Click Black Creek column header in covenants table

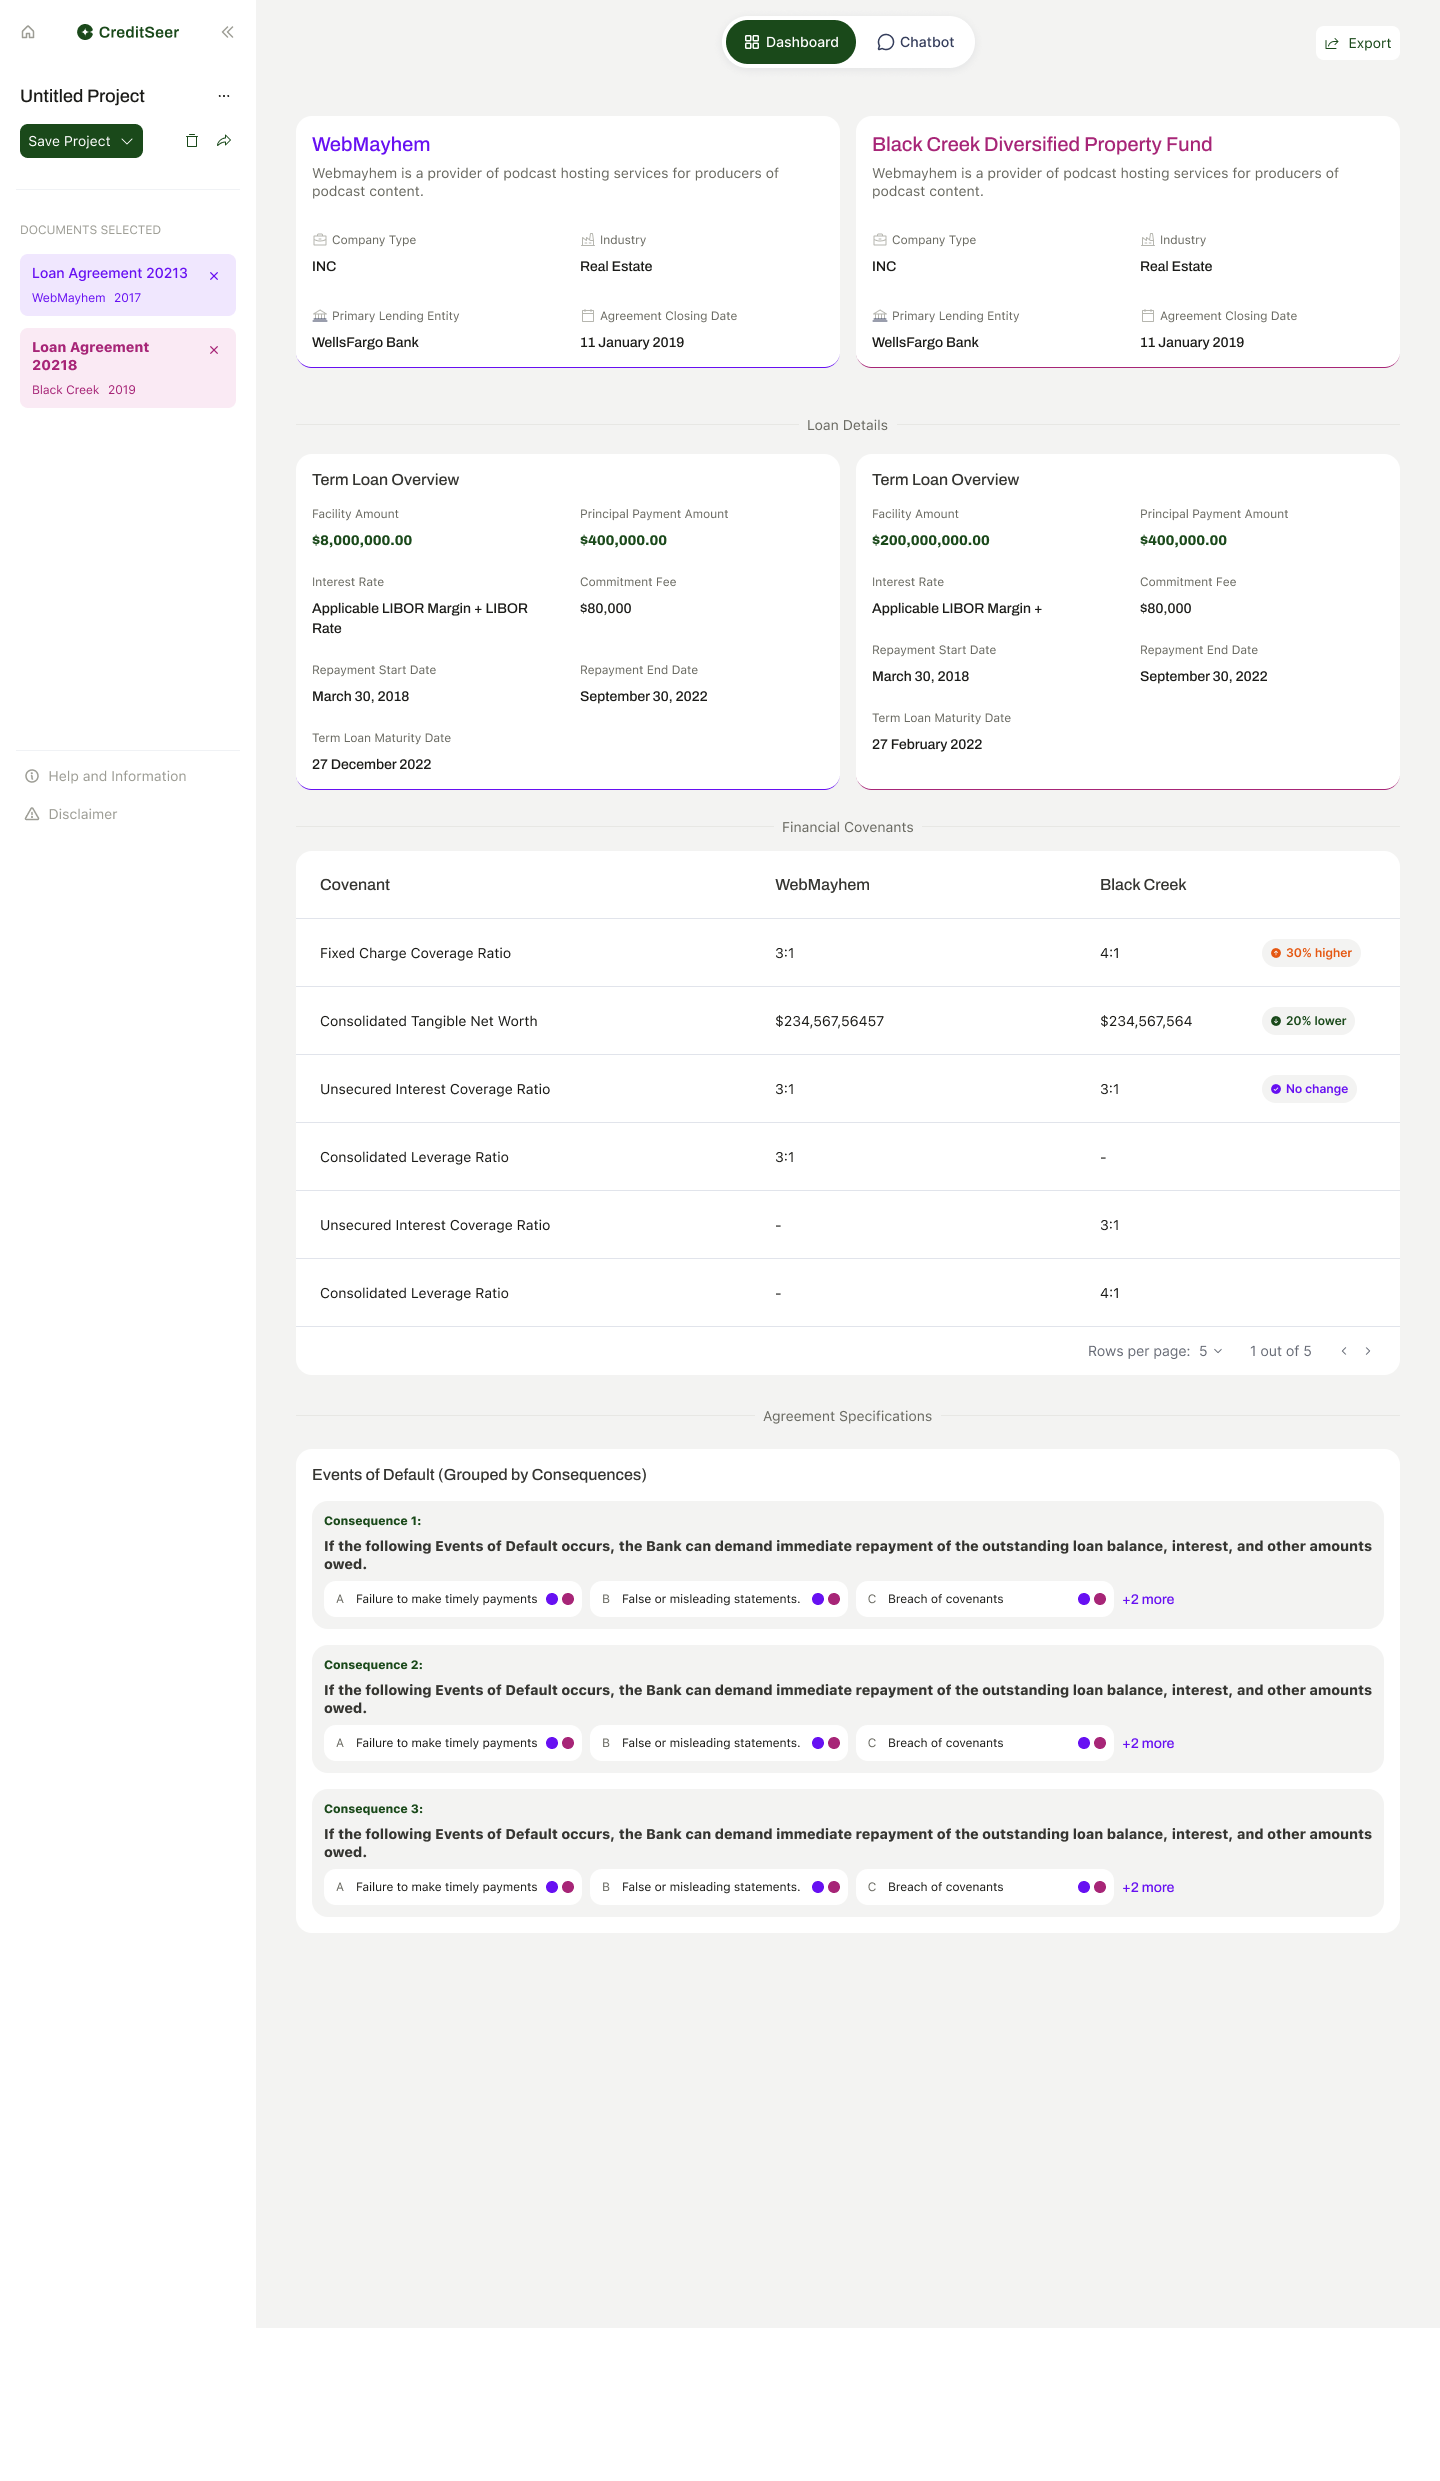1143,885
